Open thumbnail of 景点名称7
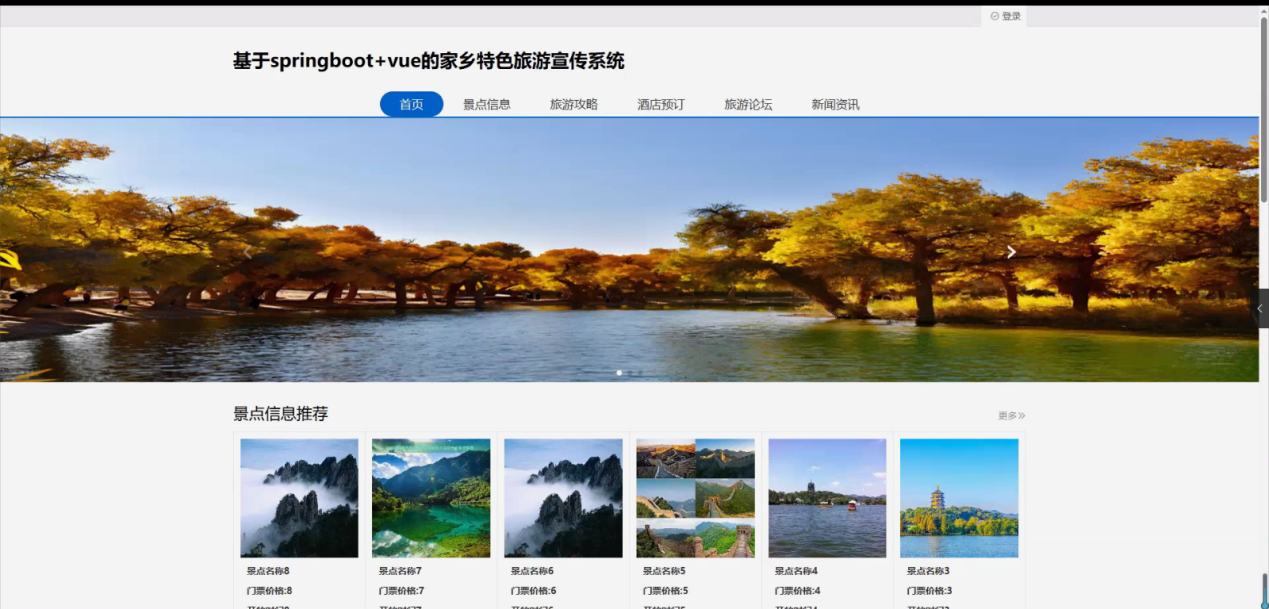The height and width of the screenshot is (609, 1269). tap(431, 498)
